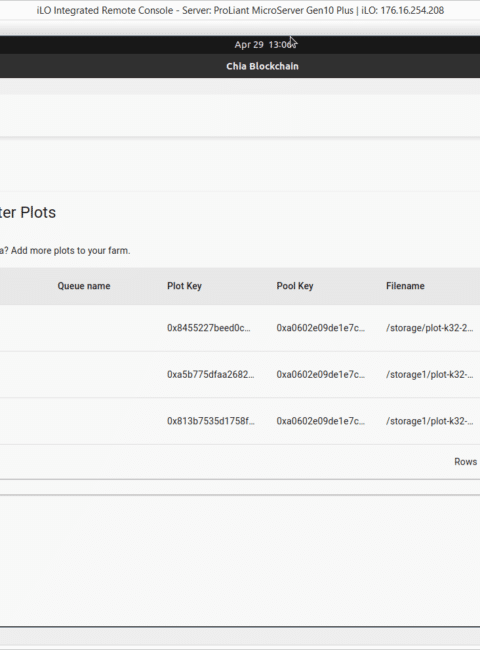This screenshot has width=480, height=650.
Task: Select filename /storage/plot-k32-2...
Action: pos(429,328)
